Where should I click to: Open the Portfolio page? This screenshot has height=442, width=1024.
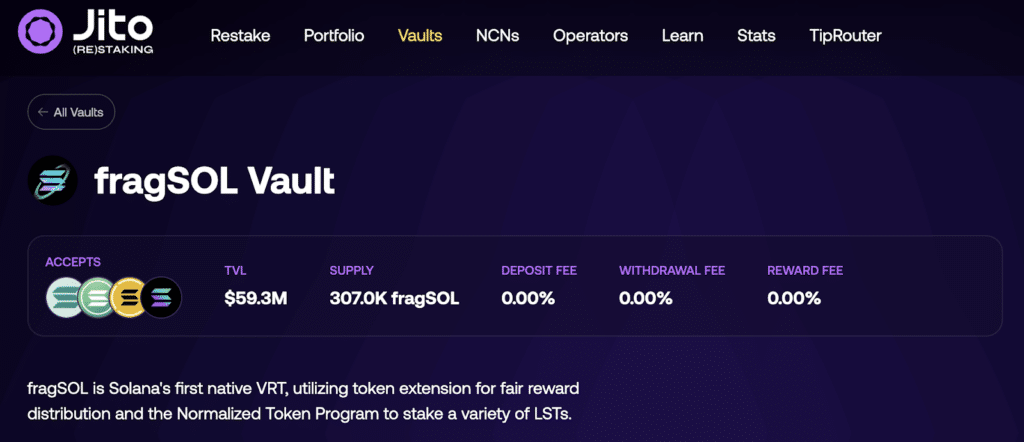[334, 36]
